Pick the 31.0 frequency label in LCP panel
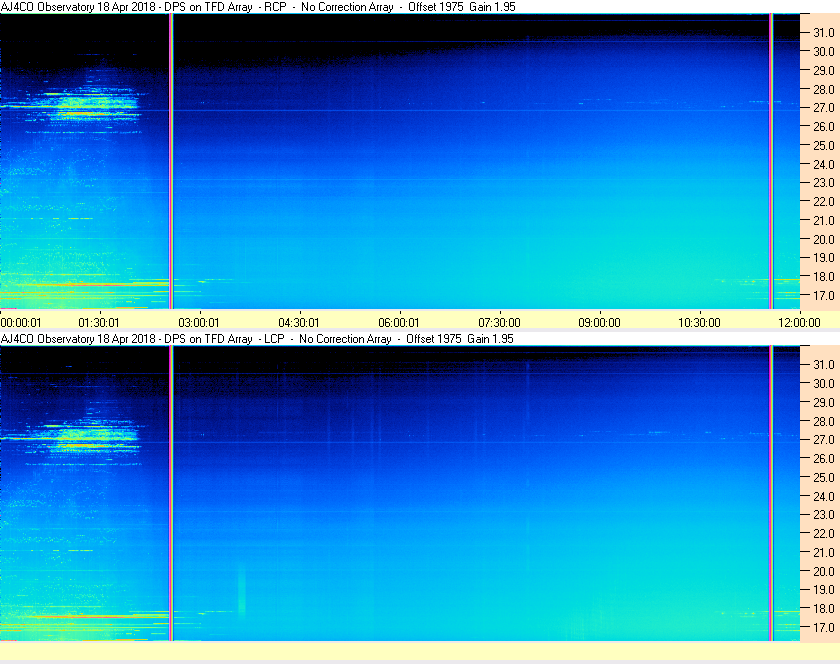Viewport: 840px width, 664px height. coord(824,364)
